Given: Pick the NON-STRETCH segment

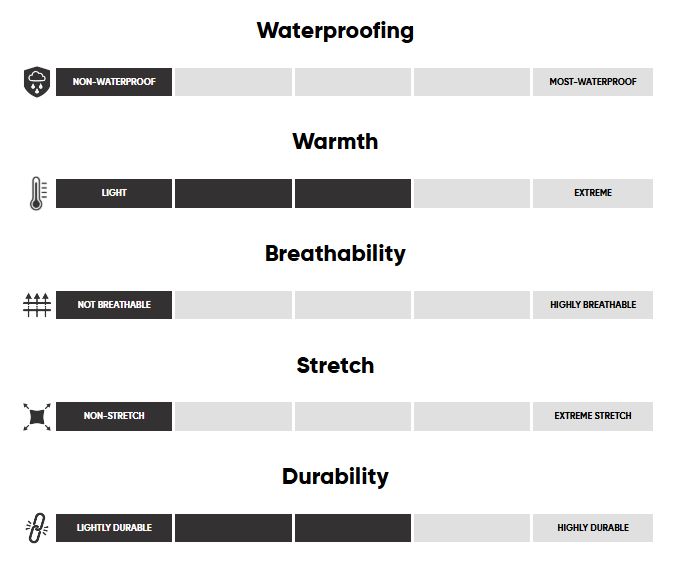Looking at the screenshot, I should coord(114,416).
